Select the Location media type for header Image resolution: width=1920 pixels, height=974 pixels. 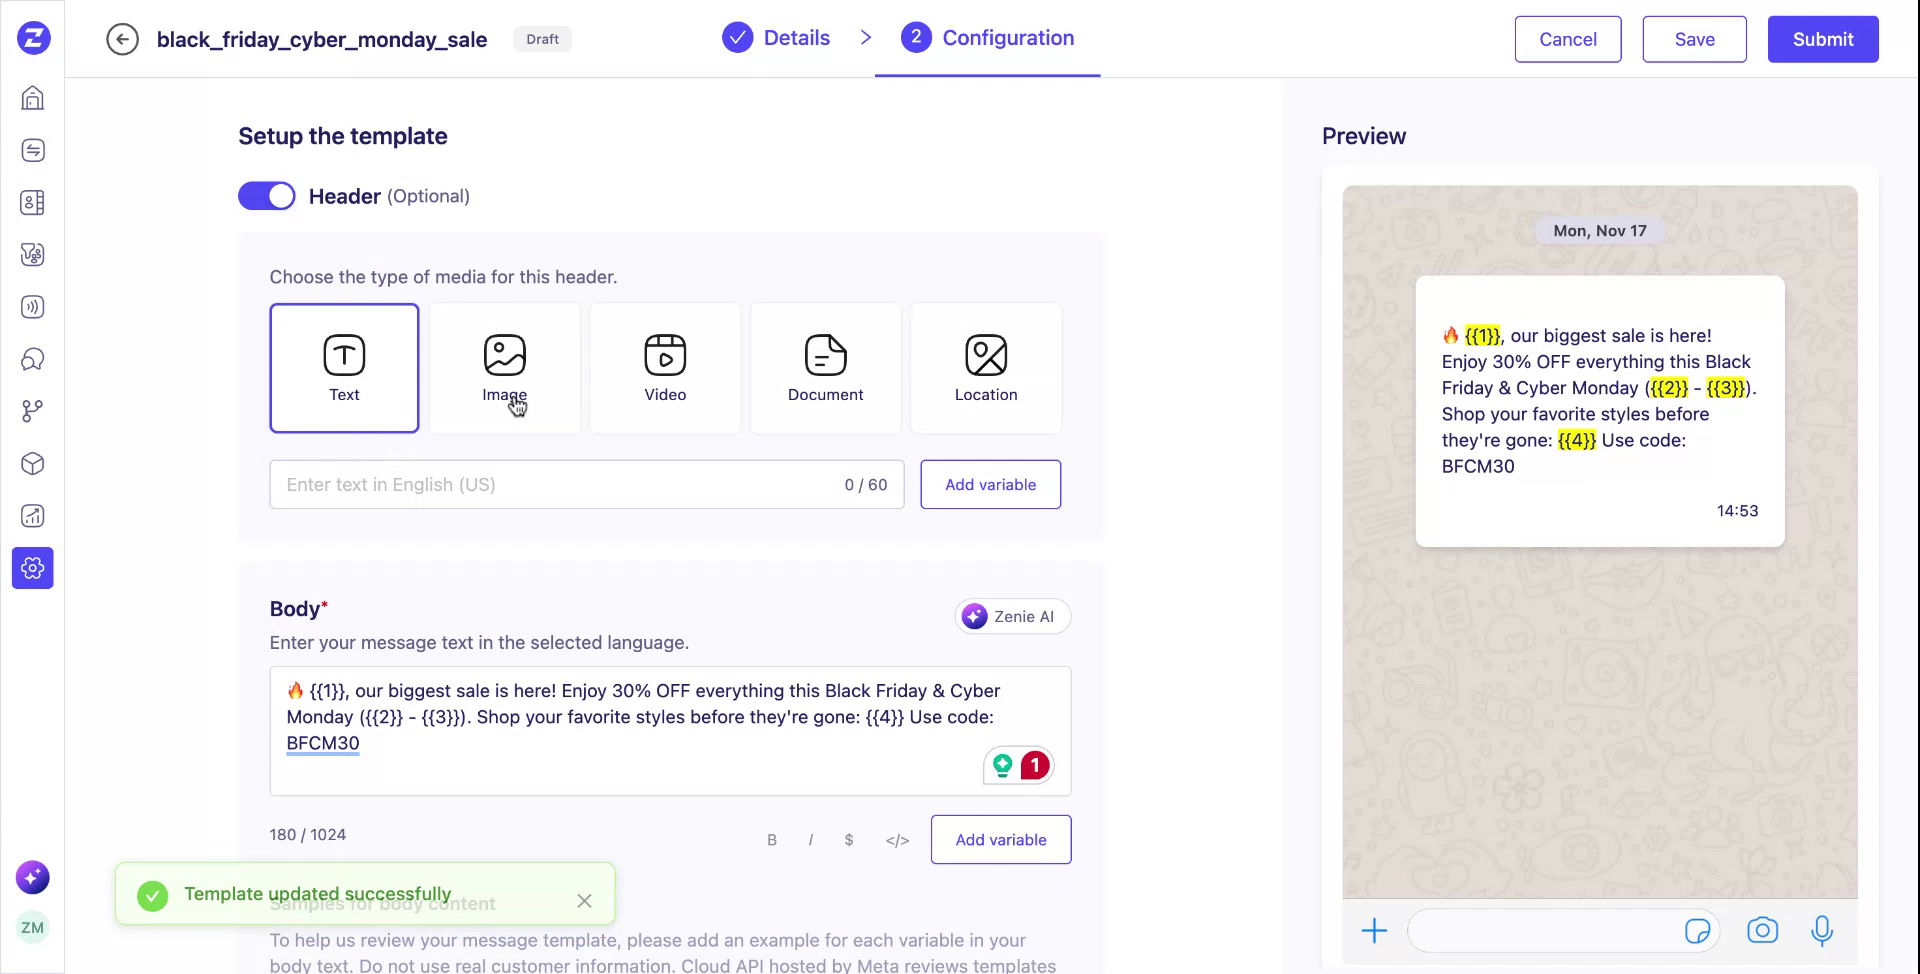tap(986, 367)
